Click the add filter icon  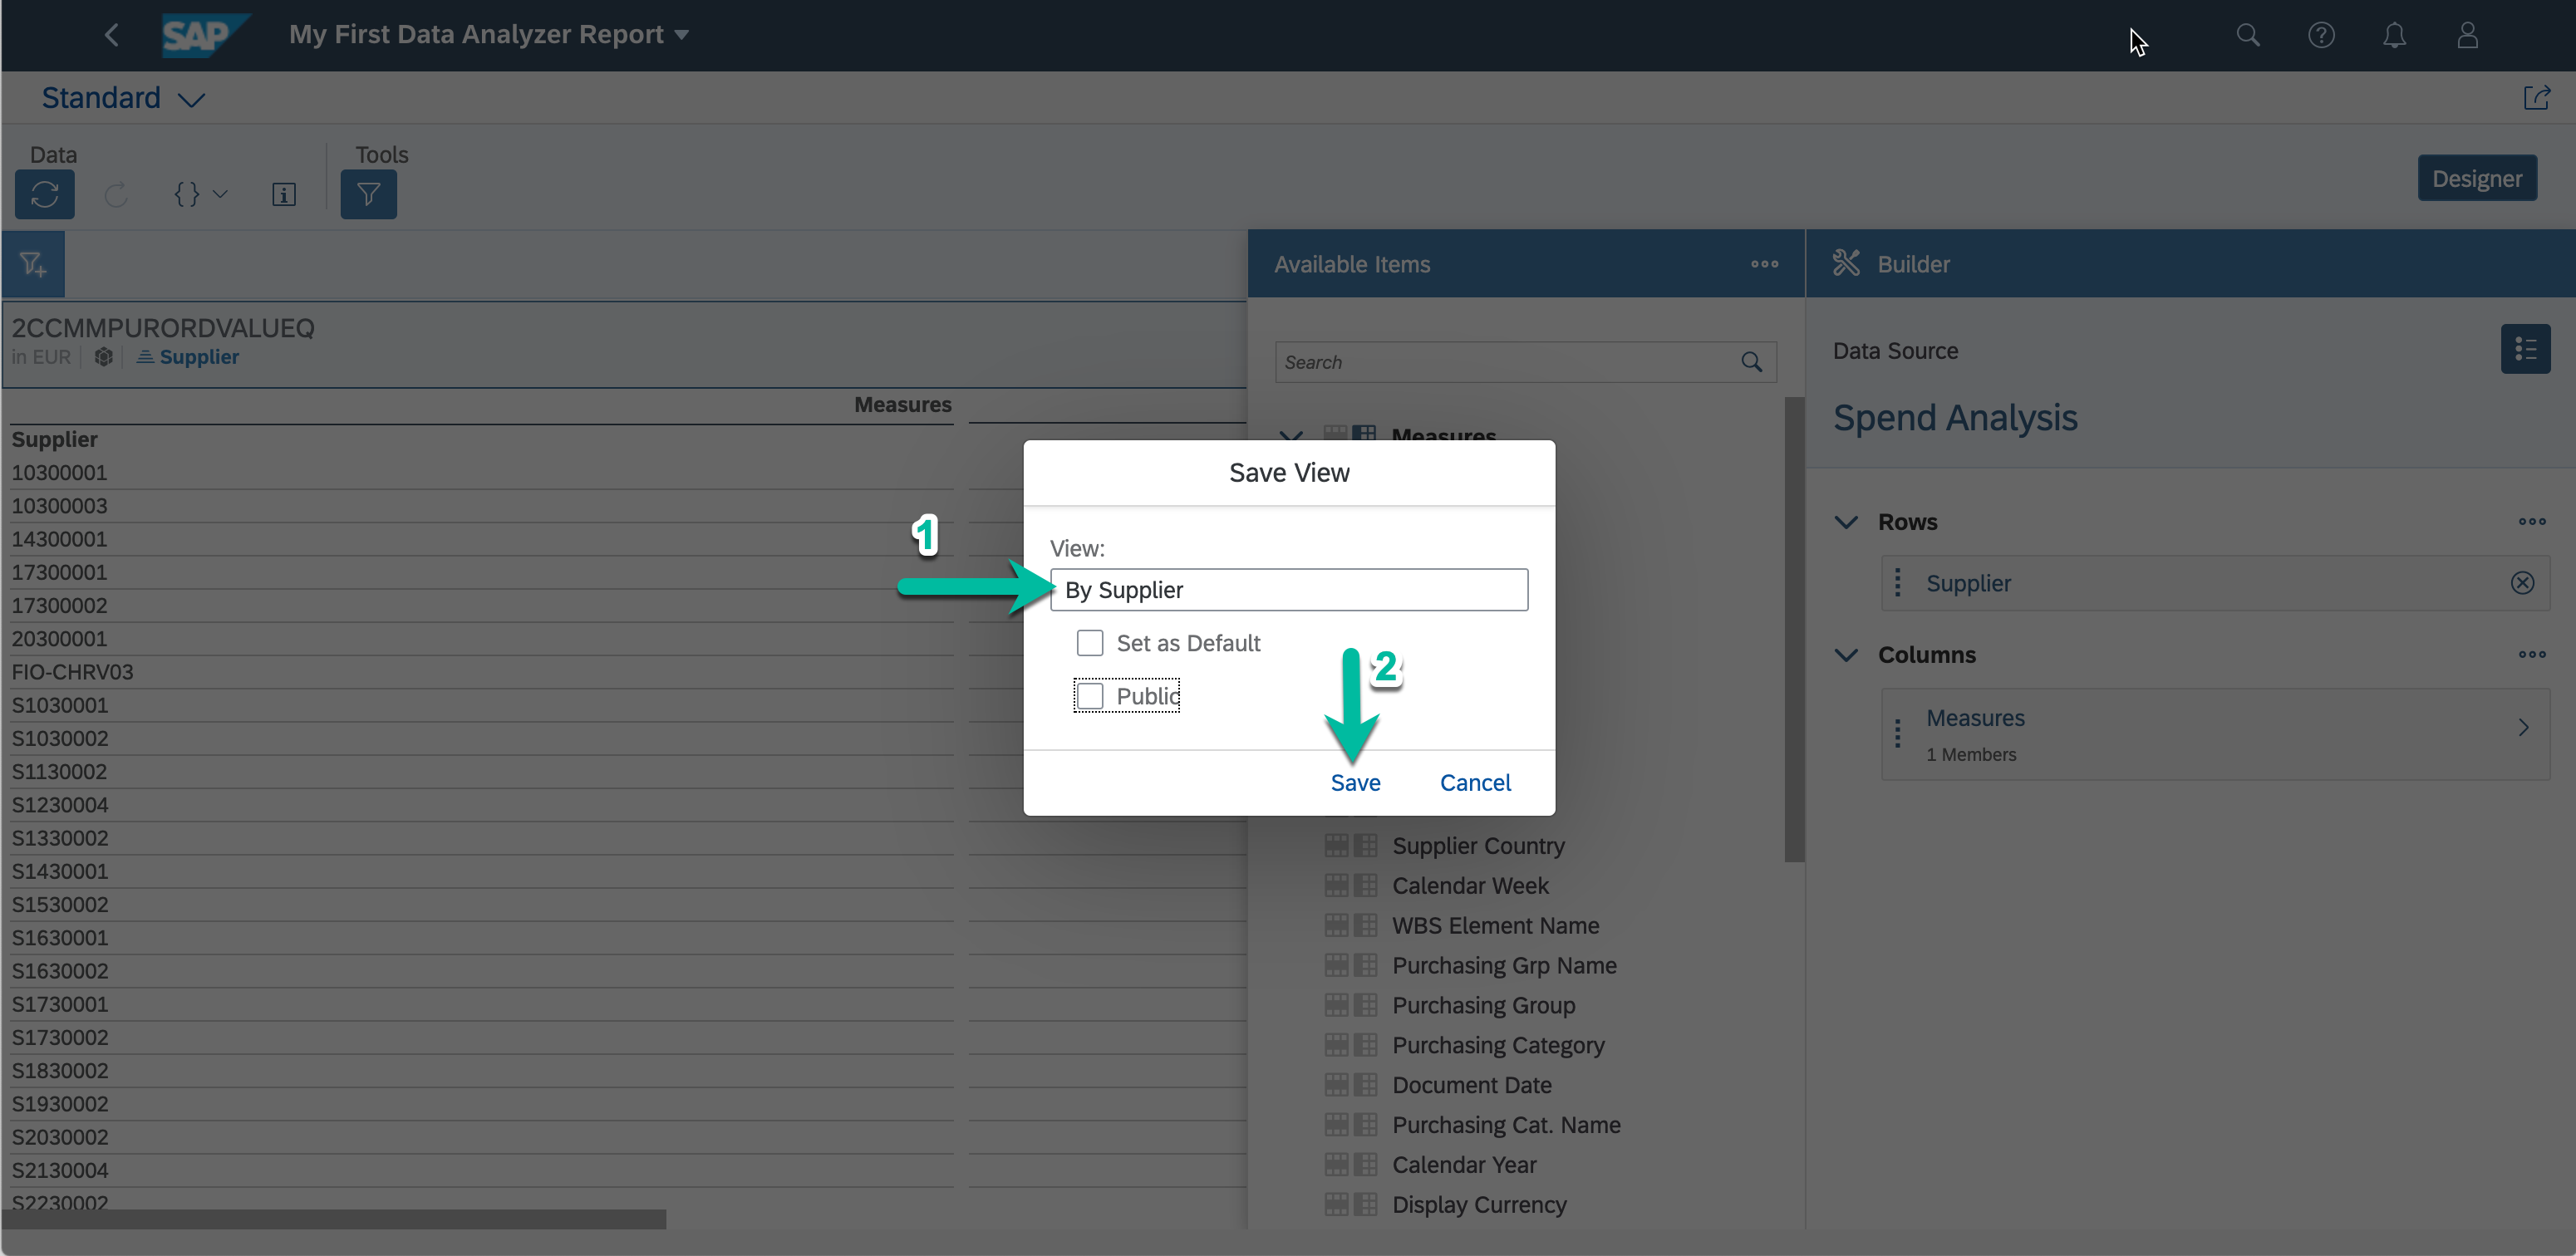pos(33,264)
